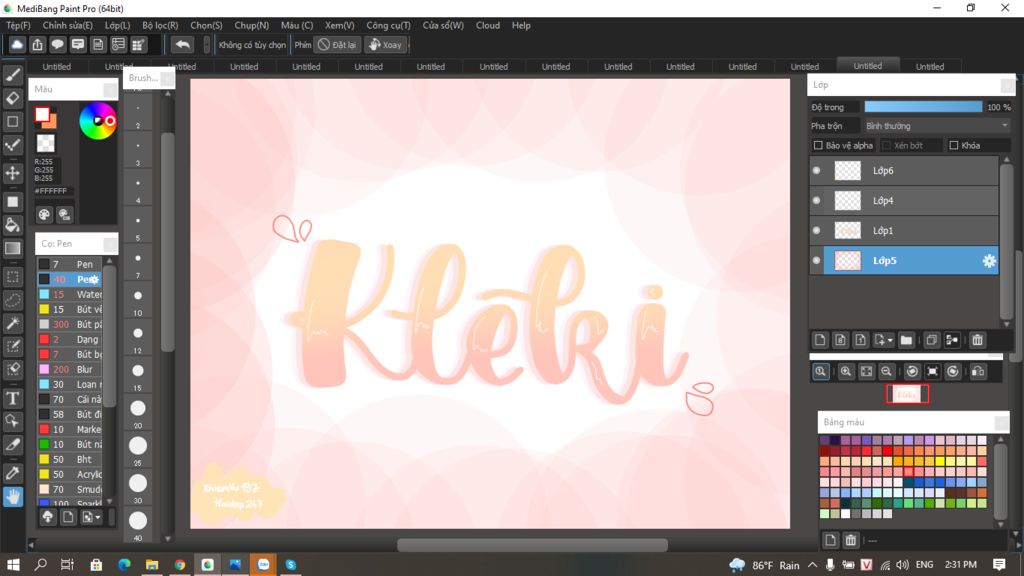This screenshot has height=576, width=1024.
Task: Click the navigator preview thumbnail
Action: coord(907,394)
